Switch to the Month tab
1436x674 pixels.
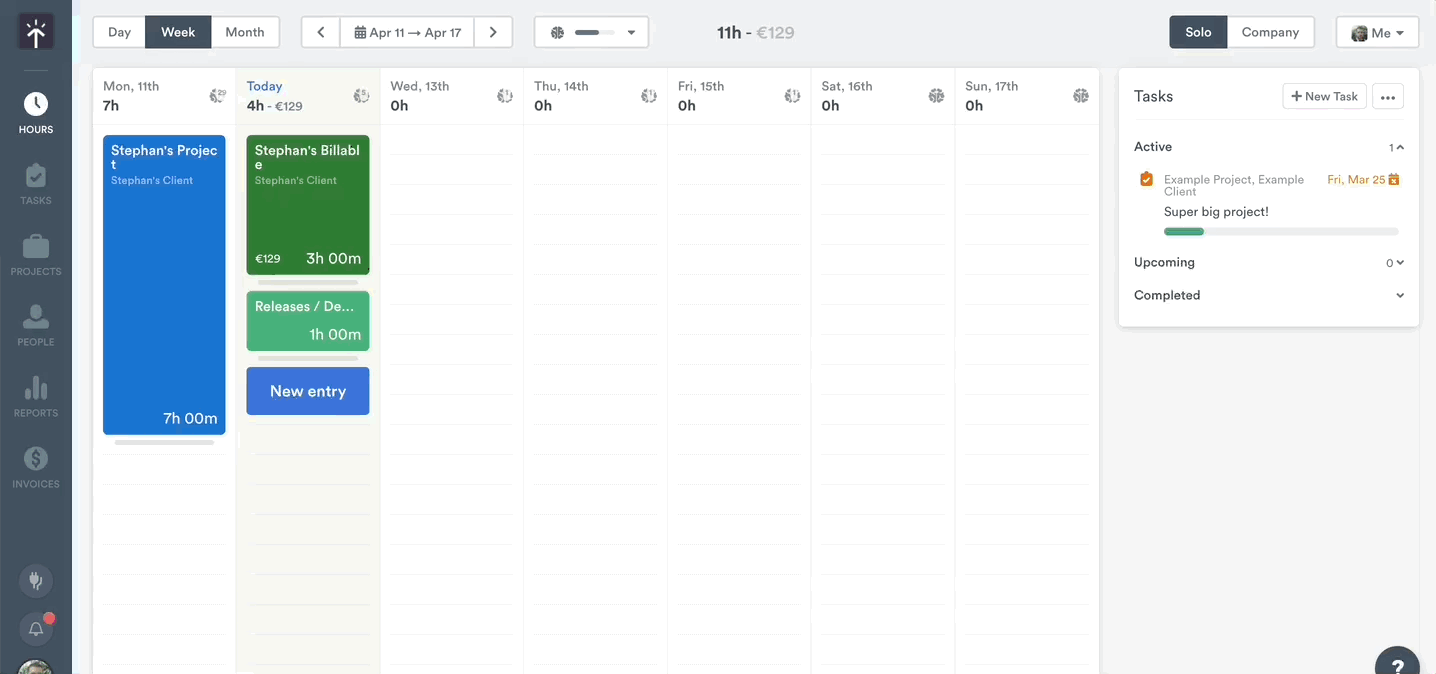[x=245, y=31]
